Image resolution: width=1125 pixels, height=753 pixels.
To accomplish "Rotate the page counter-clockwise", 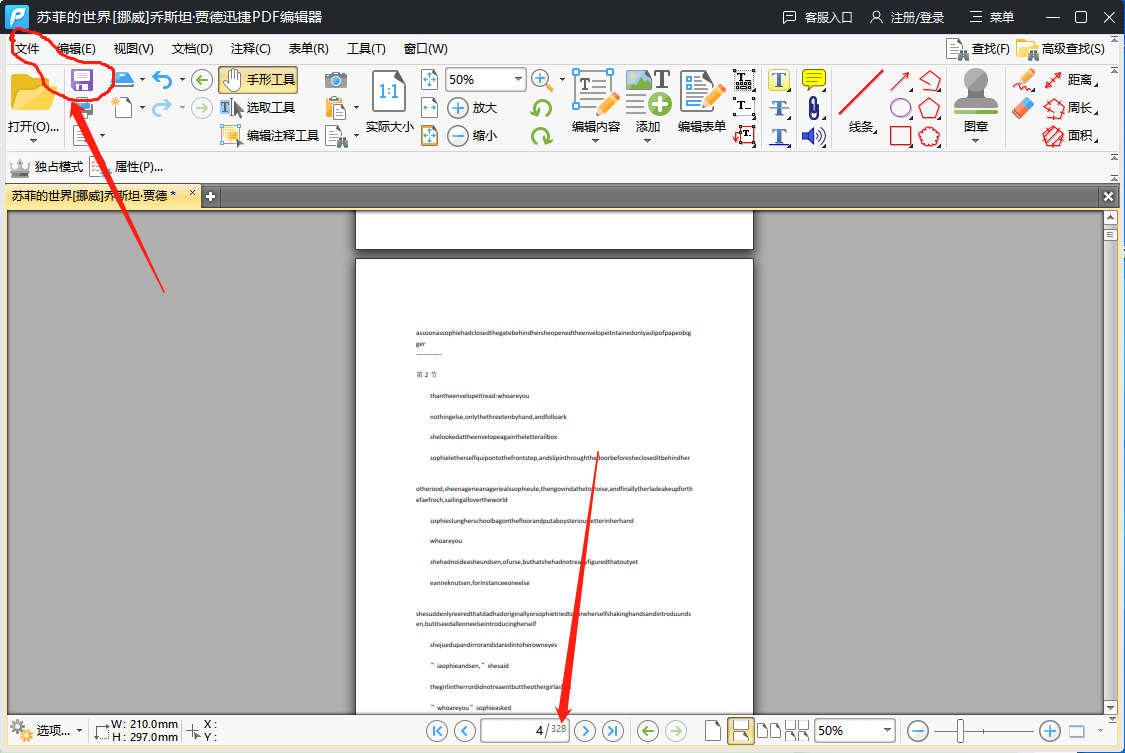I will coord(541,109).
